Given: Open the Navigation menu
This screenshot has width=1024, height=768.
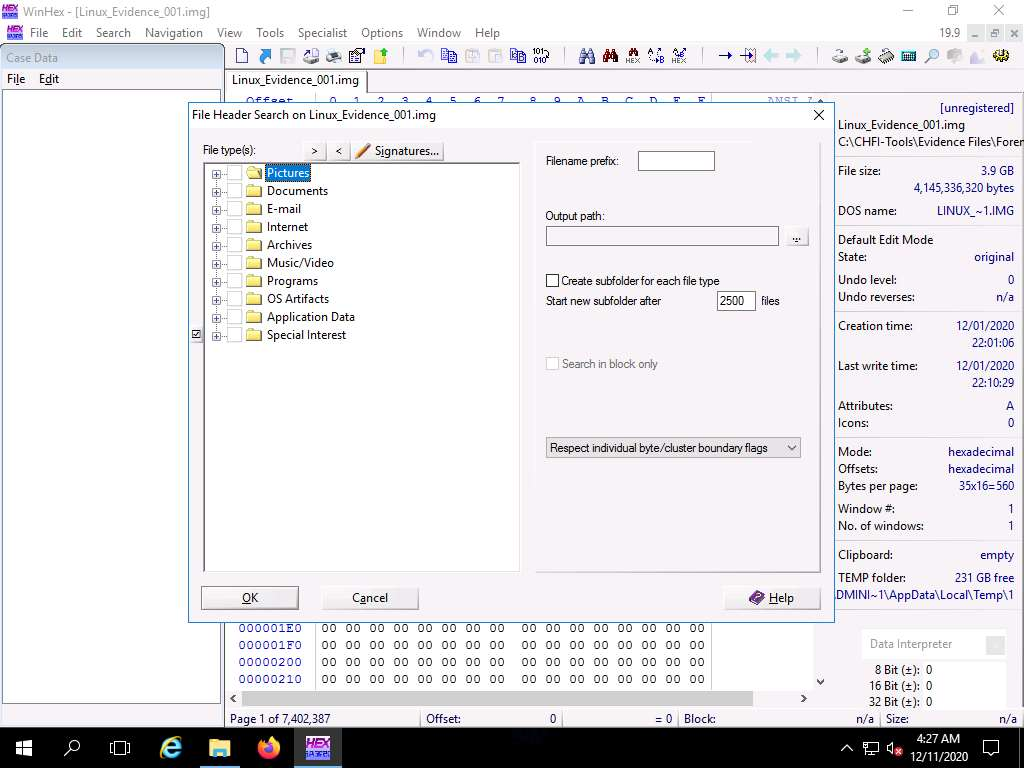Looking at the screenshot, I should [174, 33].
